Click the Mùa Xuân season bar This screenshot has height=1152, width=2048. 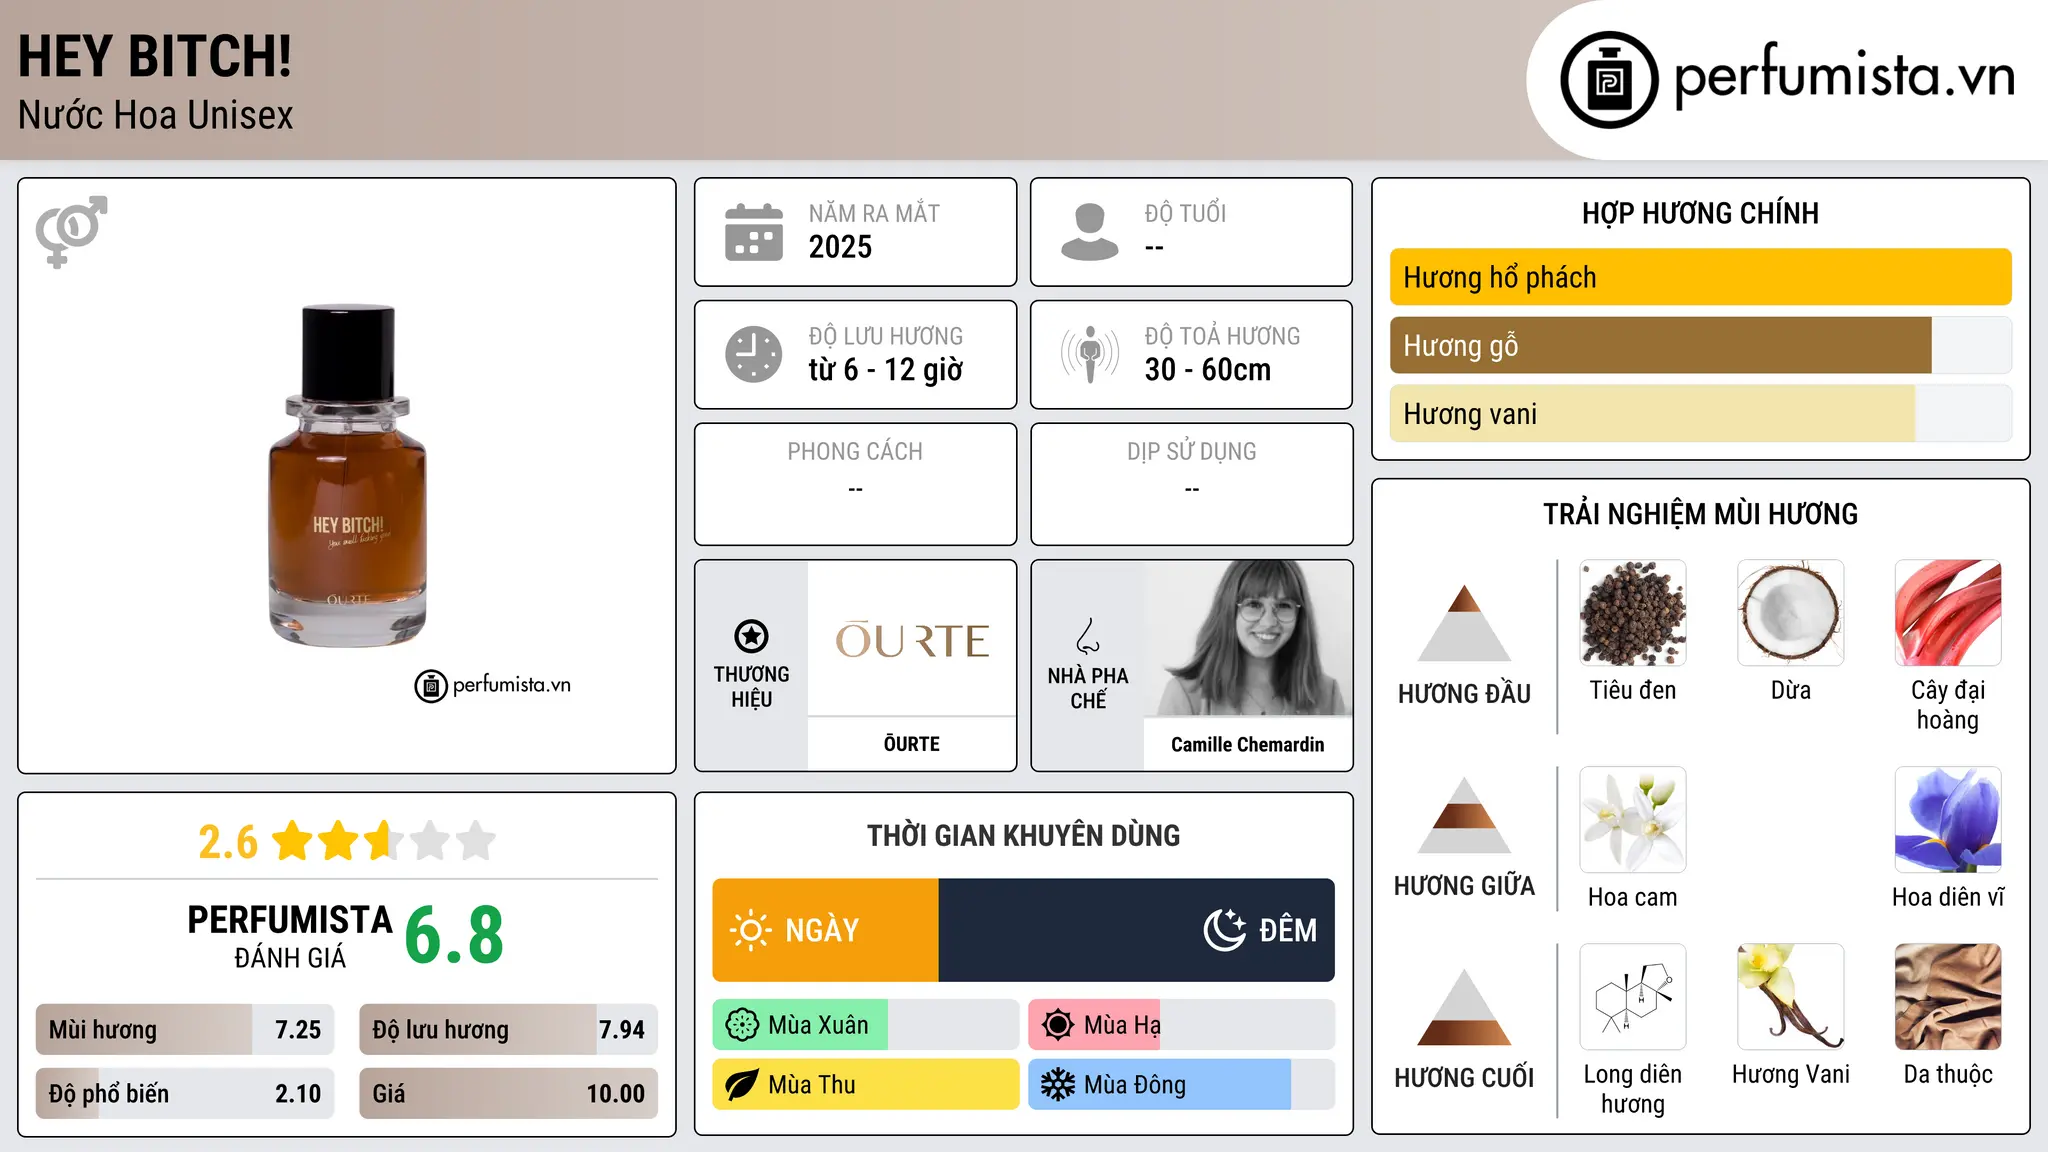(866, 1025)
